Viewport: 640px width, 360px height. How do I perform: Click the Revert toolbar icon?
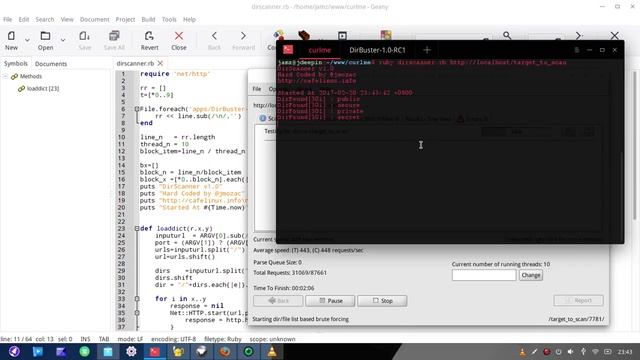tap(149, 36)
